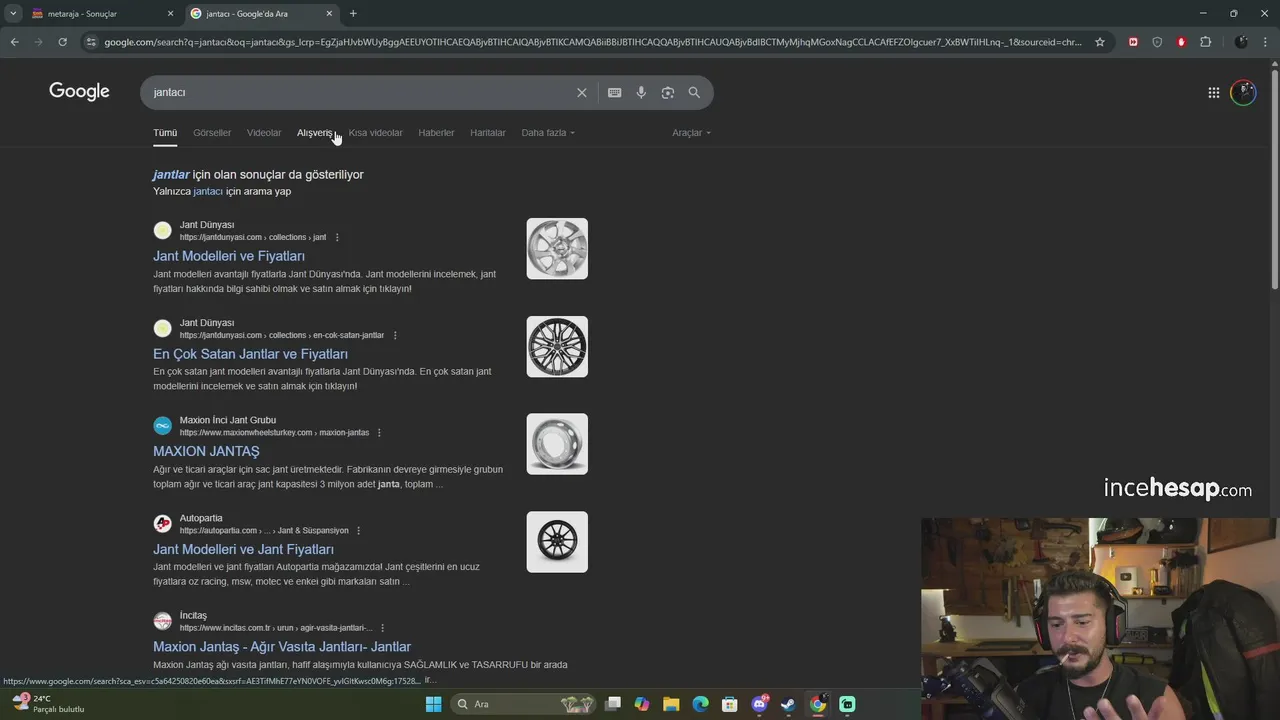1280x720 pixels.
Task: Open the on-screen keyboard icon in search bar
Action: tap(615, 92)
